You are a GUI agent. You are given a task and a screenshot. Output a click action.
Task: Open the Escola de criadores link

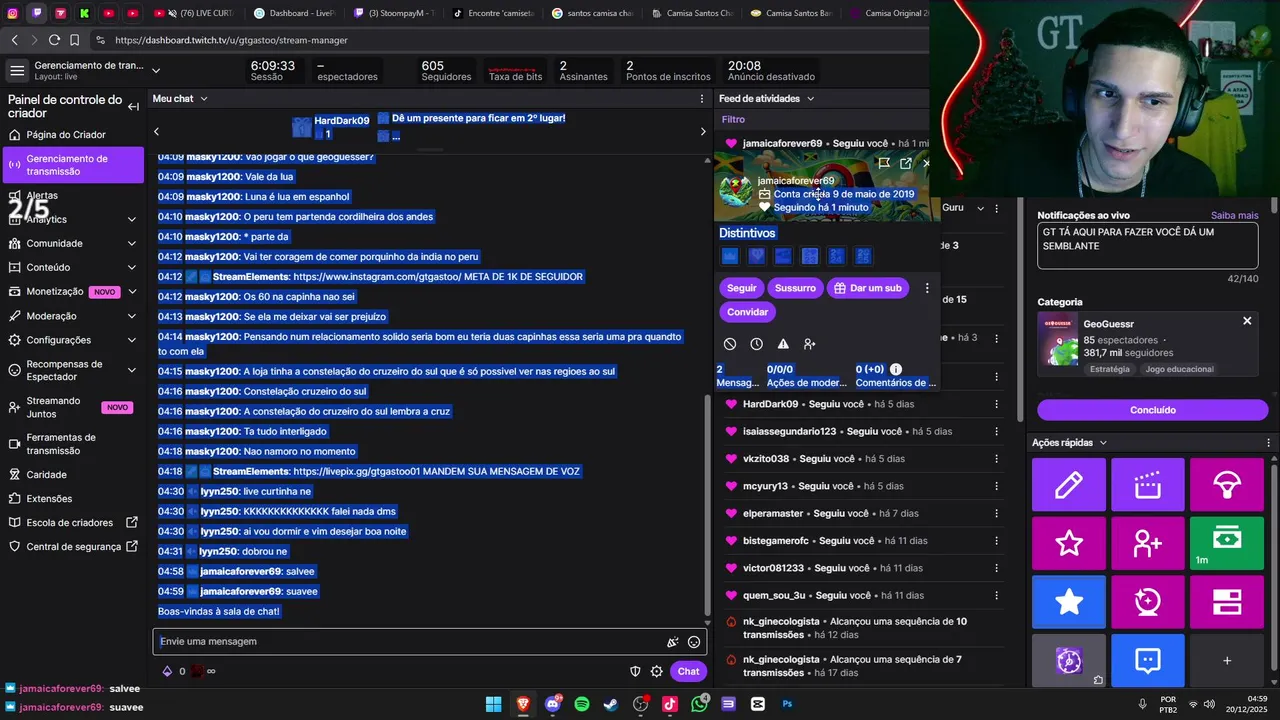tap(72, 523)
